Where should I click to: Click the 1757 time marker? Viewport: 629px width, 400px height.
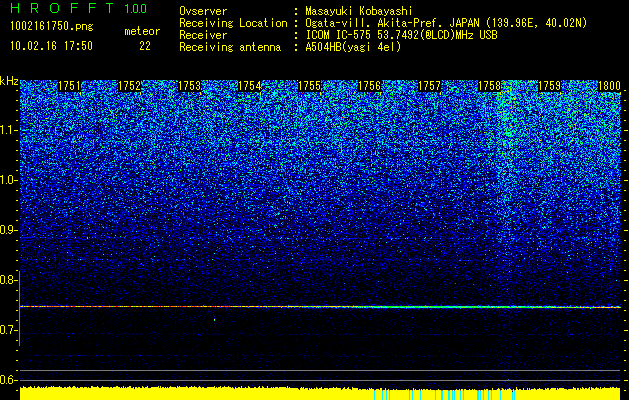click(430, 86)
